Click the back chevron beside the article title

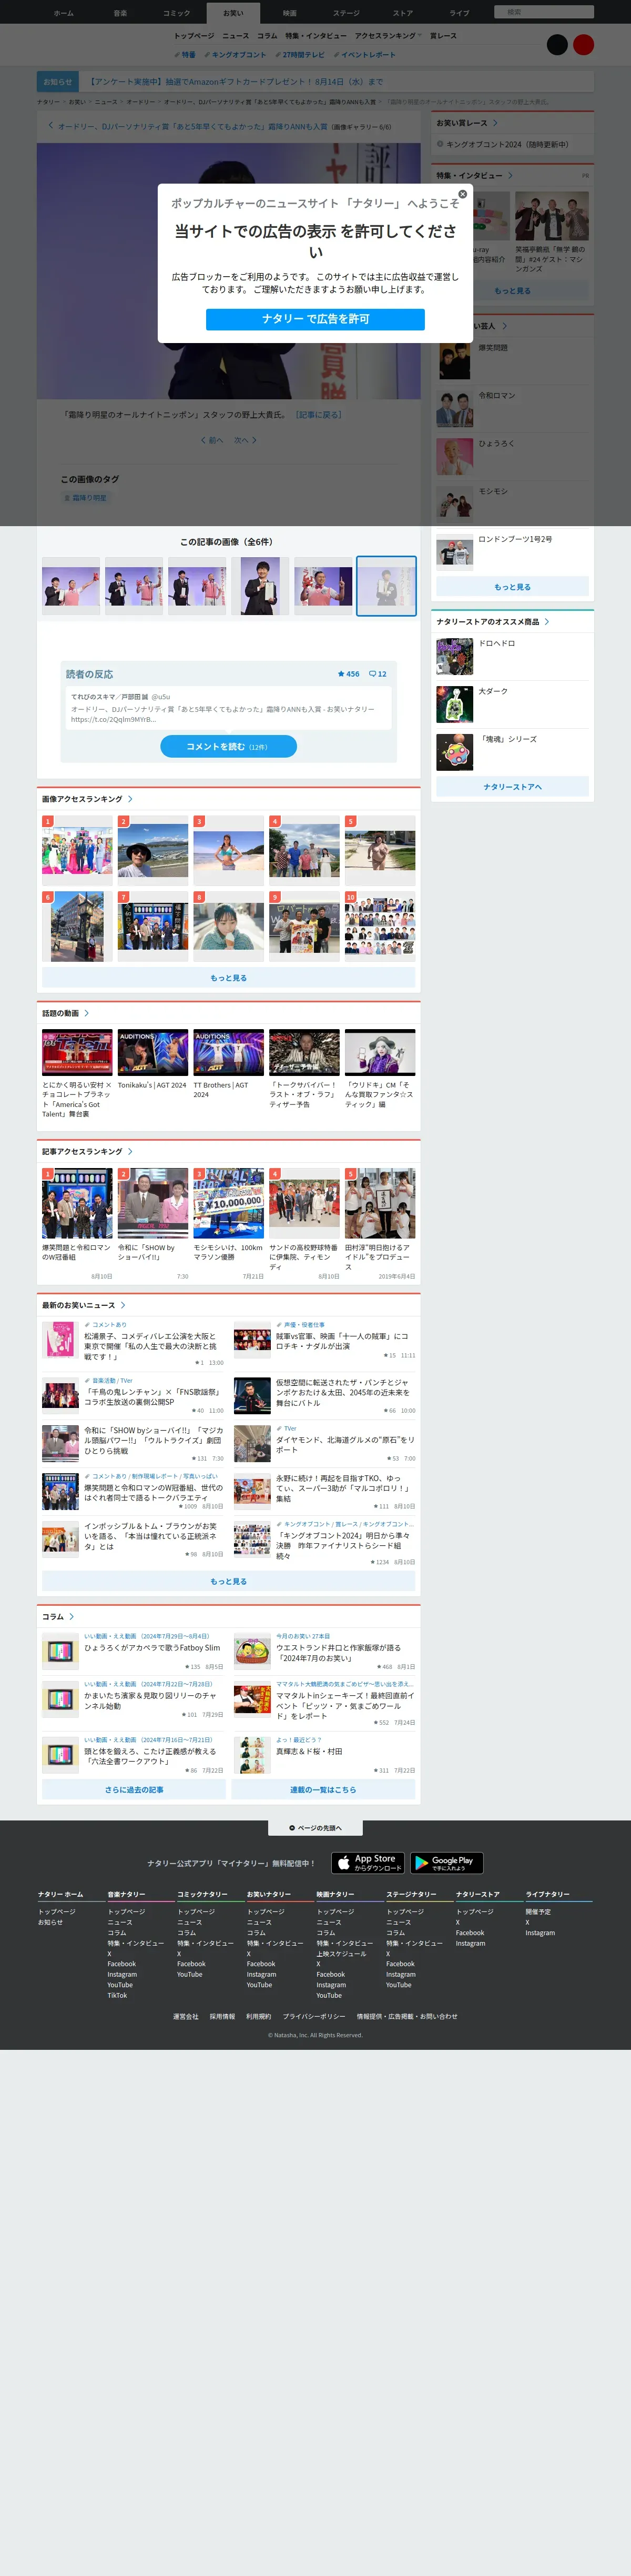51,126
